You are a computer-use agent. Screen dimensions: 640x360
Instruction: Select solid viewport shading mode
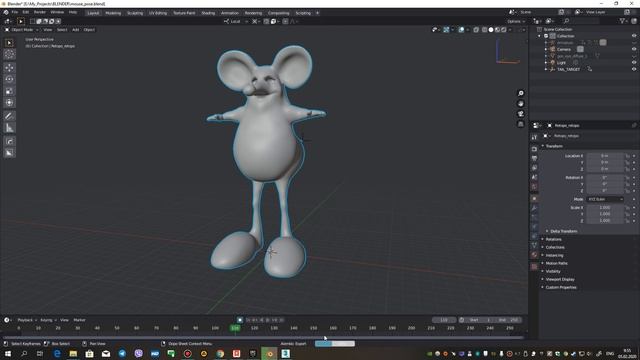click(491, 30)
